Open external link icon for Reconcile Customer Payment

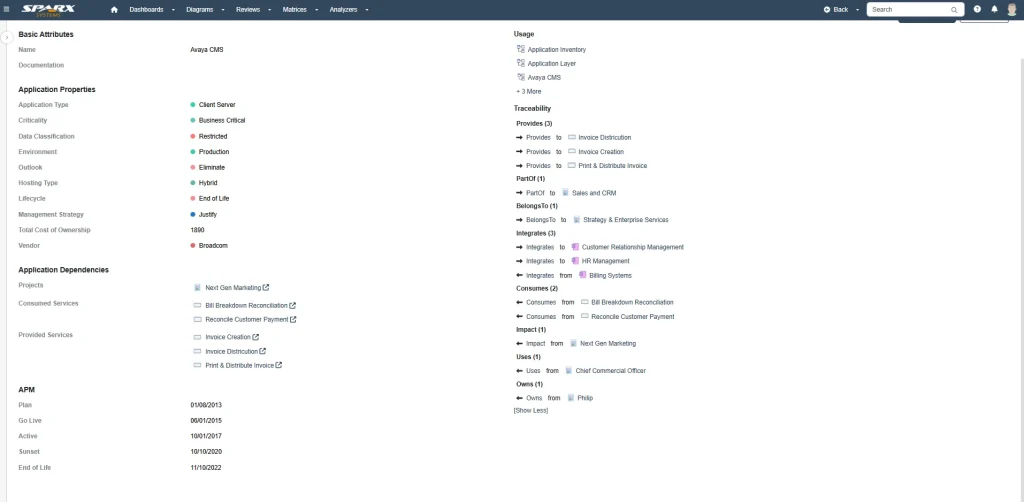point(293,319)
